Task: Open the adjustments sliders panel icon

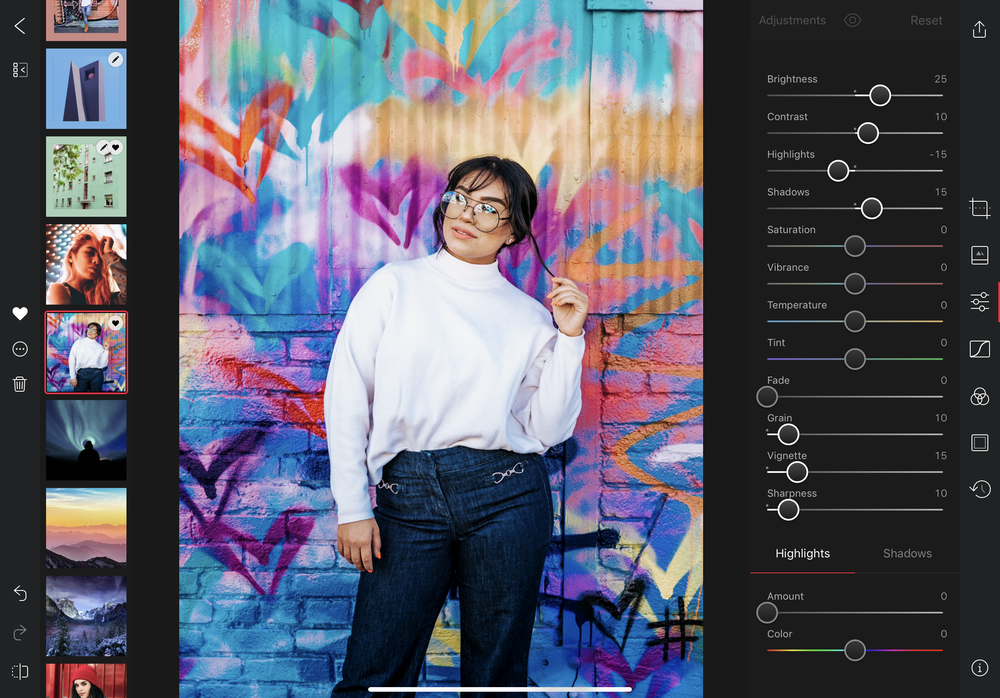Action: coord(980,301)
